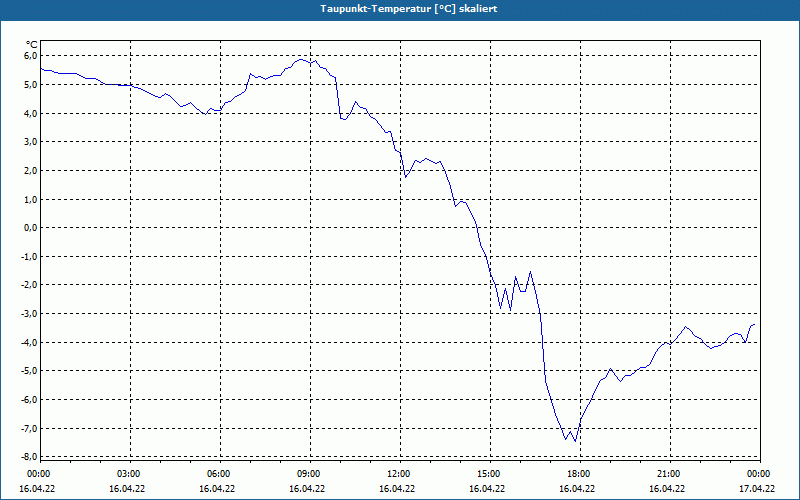Click the '18:00' time label
This screenshot has width=800, height=500.
pos(577,474)
